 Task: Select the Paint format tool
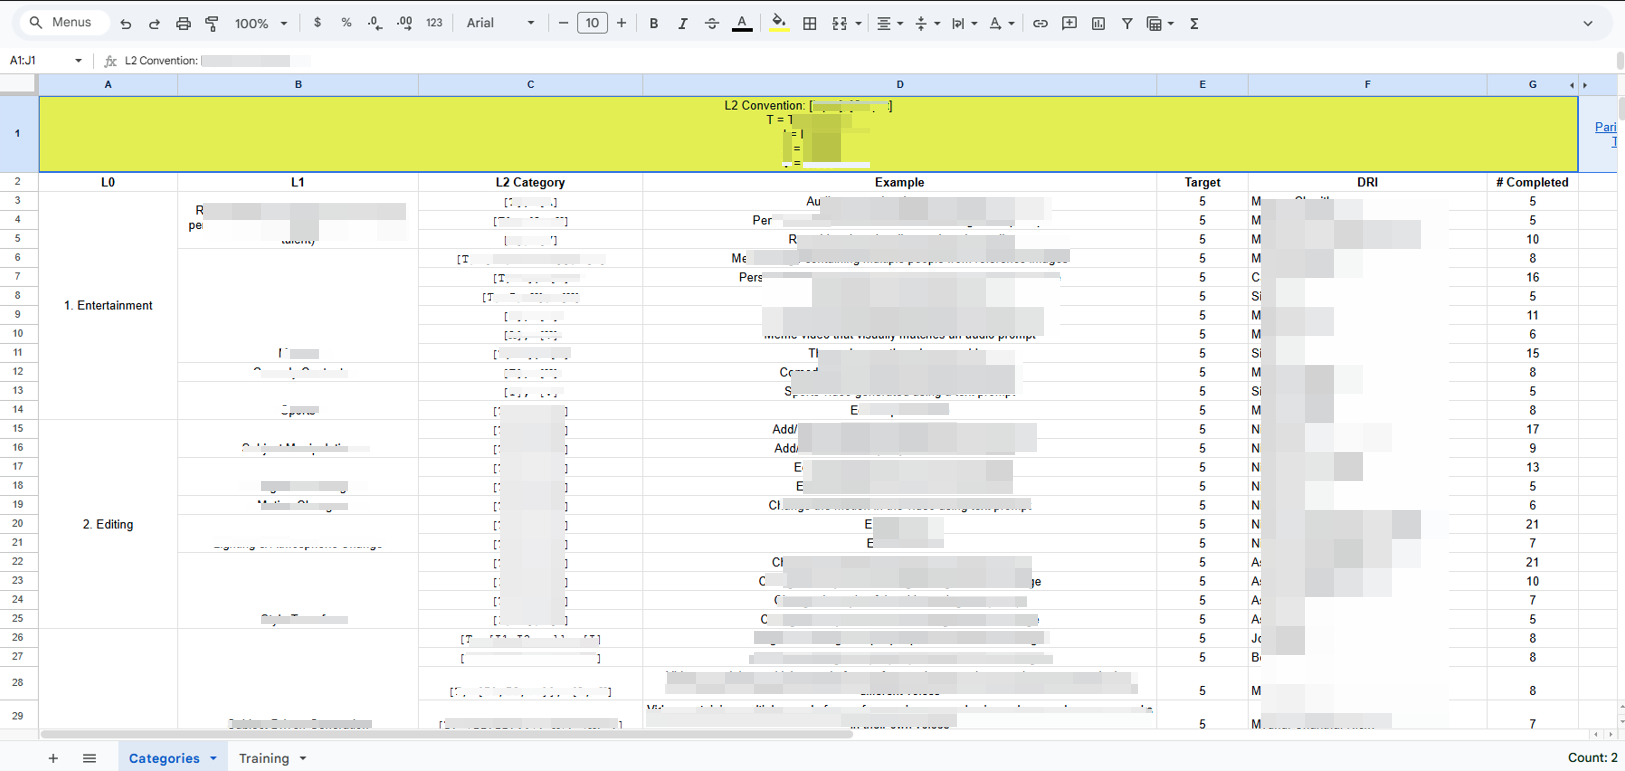[x=212, y=23]
